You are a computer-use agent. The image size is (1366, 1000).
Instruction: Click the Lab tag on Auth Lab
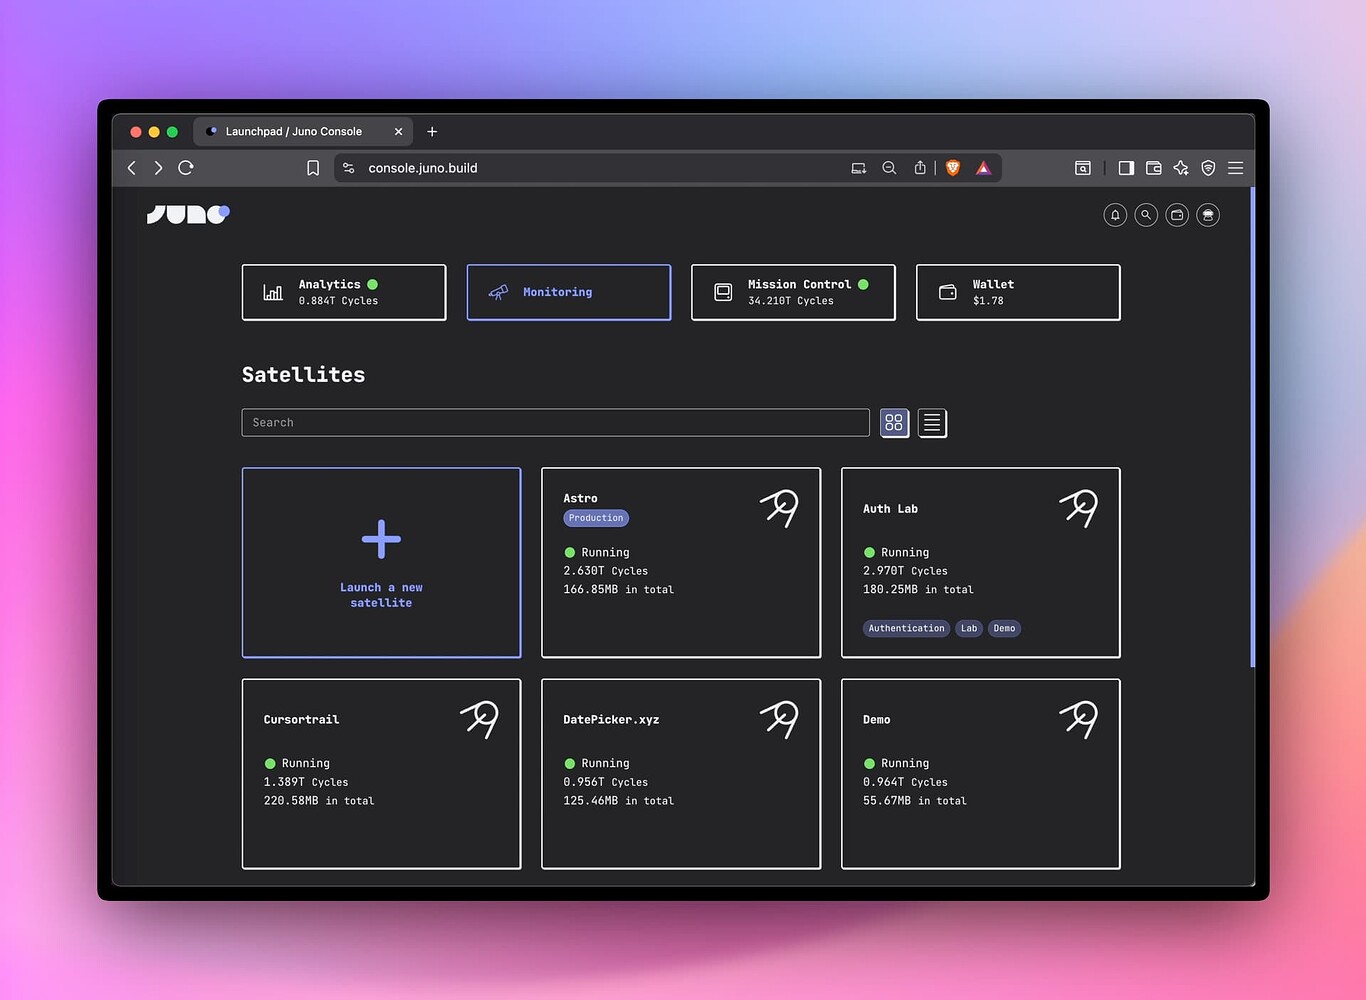coord(969,628)
